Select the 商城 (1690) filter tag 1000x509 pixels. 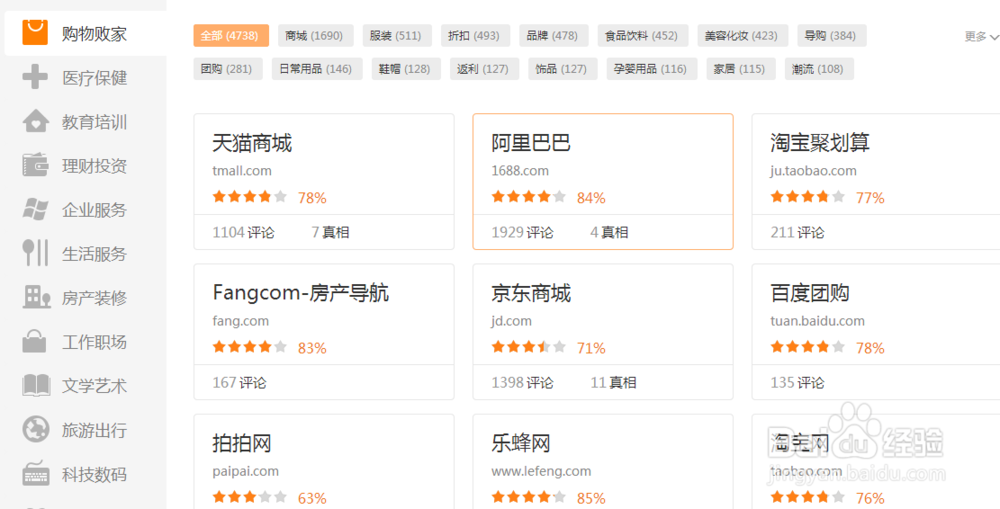316,36
